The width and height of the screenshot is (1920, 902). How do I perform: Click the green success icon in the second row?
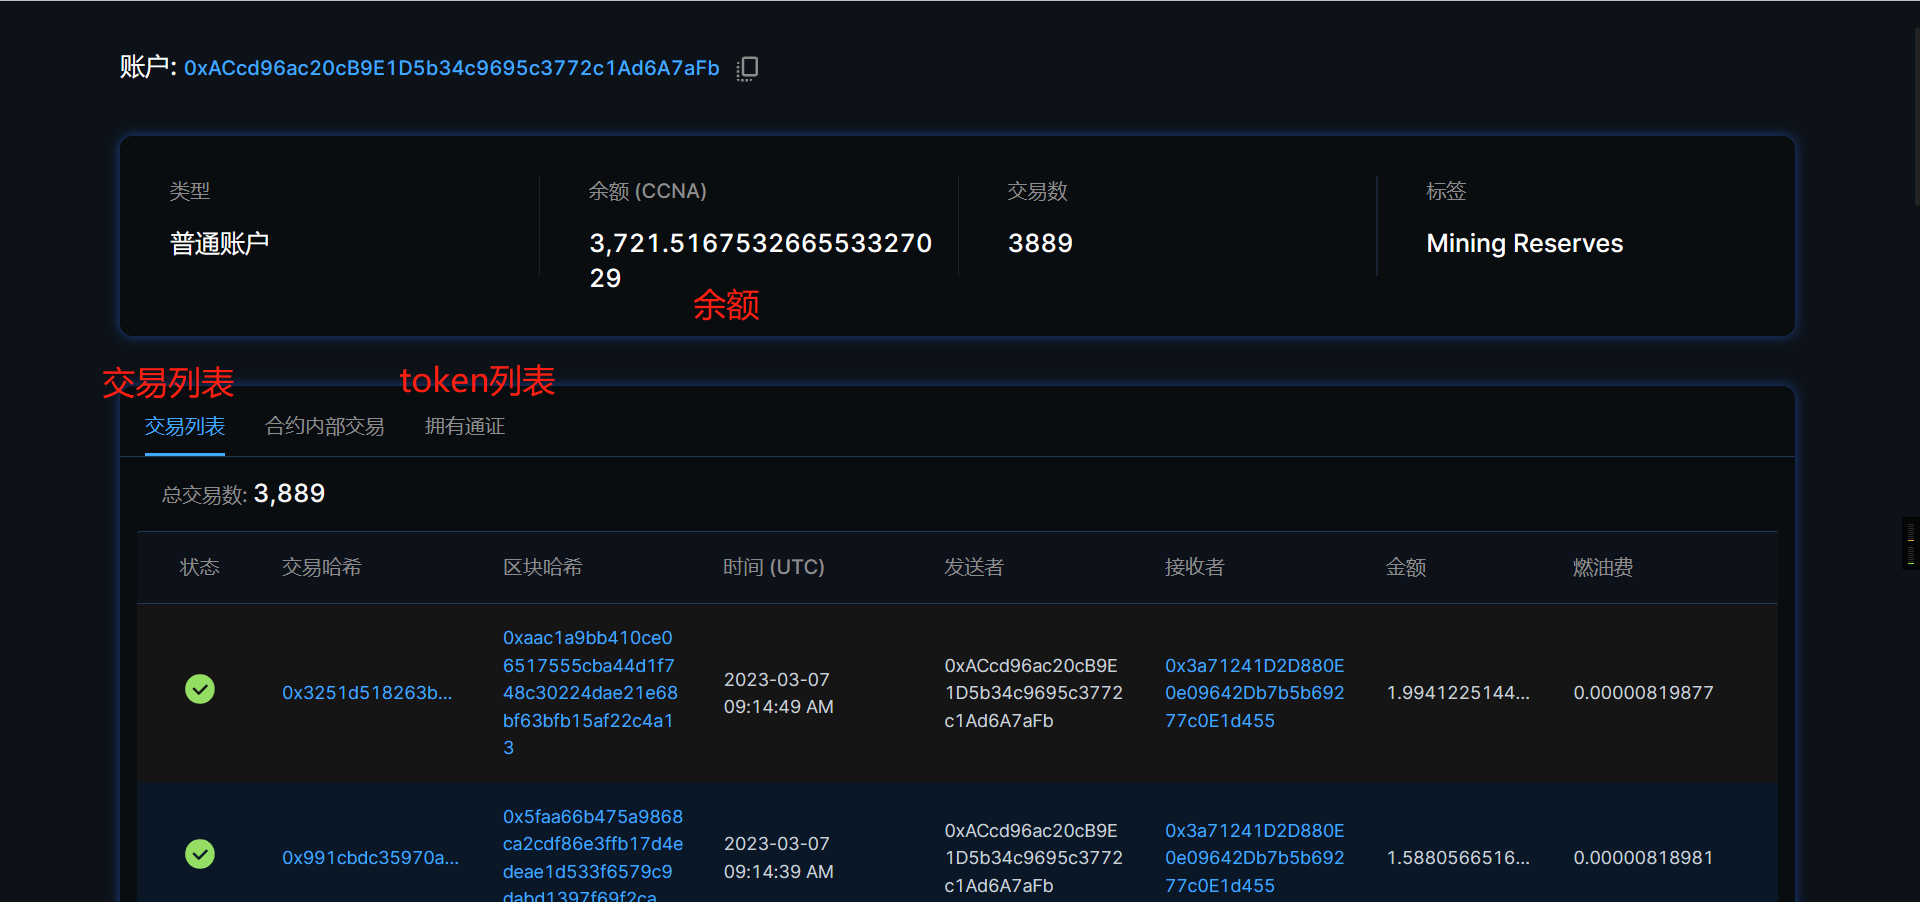pos(200,854)
